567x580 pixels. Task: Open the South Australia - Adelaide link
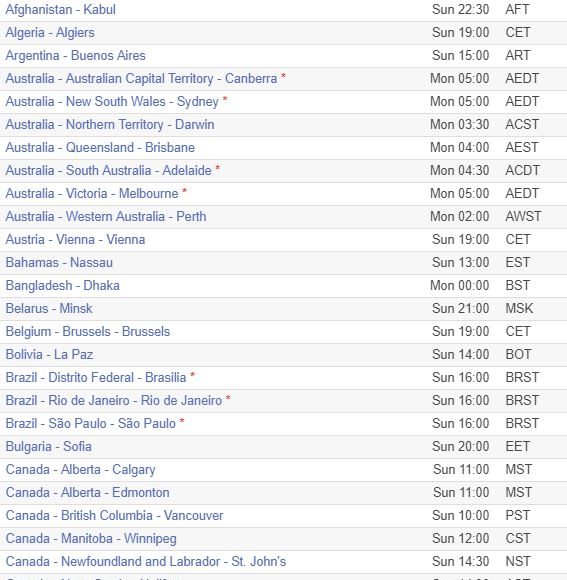(x=109, y=170)
